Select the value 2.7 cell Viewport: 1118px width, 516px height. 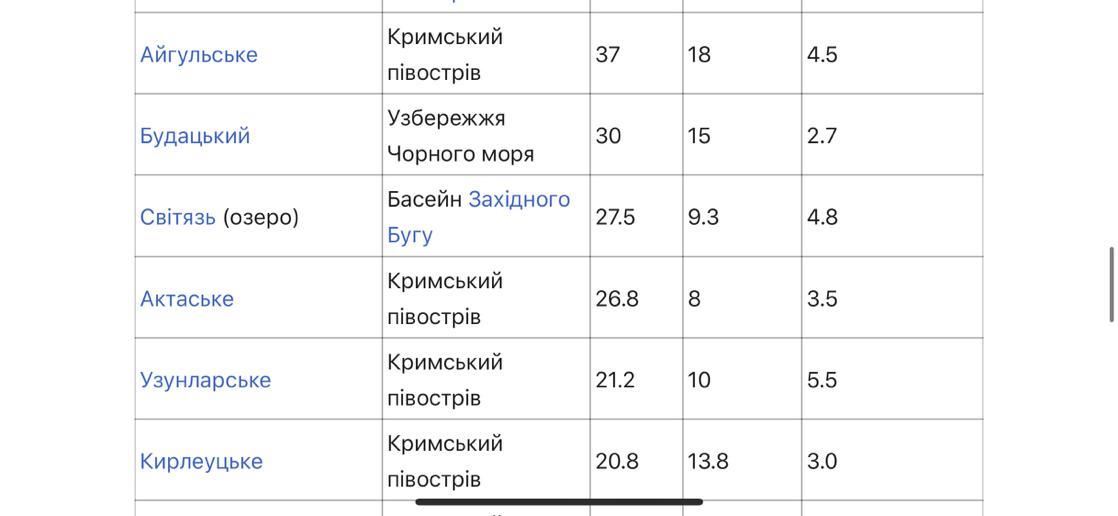tap(892, 135)
